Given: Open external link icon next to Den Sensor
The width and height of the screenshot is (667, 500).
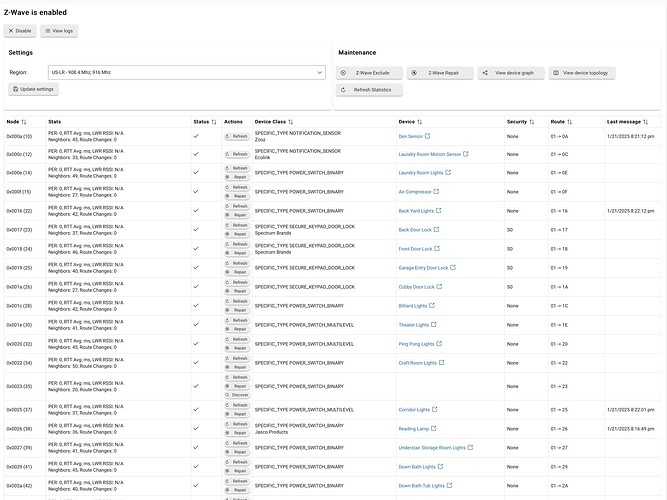Looking at the screenshot, I should (428, 136).
